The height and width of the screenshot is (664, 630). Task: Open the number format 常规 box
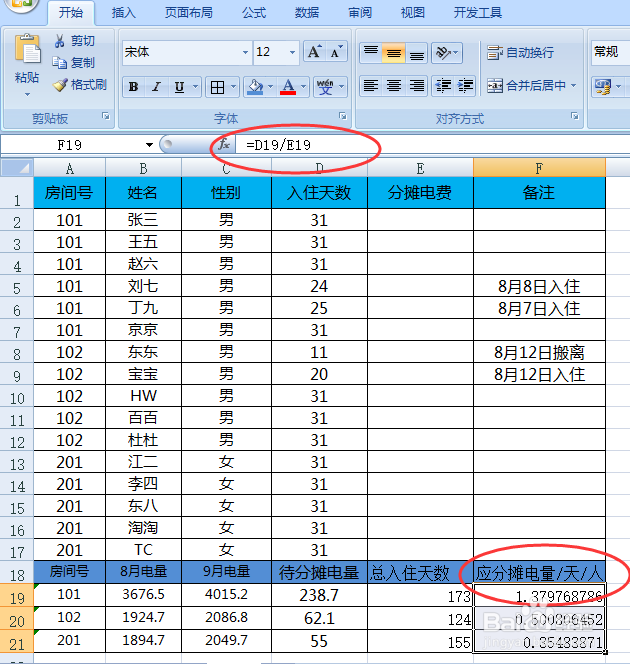(x=611, y=53)
